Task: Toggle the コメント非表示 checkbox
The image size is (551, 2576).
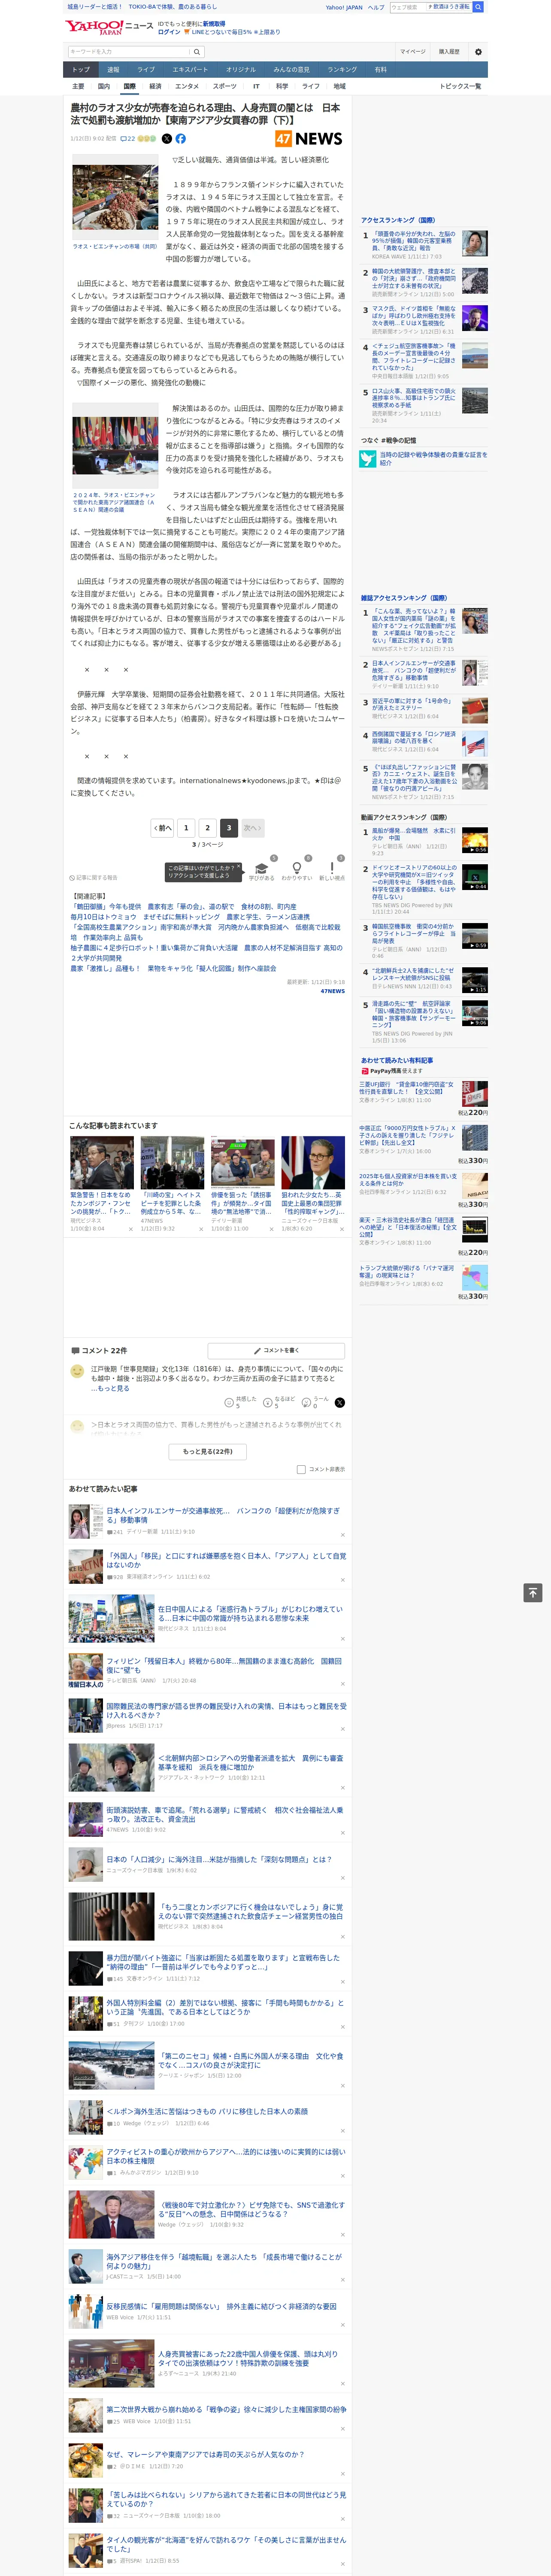Action: (301, 1469)
